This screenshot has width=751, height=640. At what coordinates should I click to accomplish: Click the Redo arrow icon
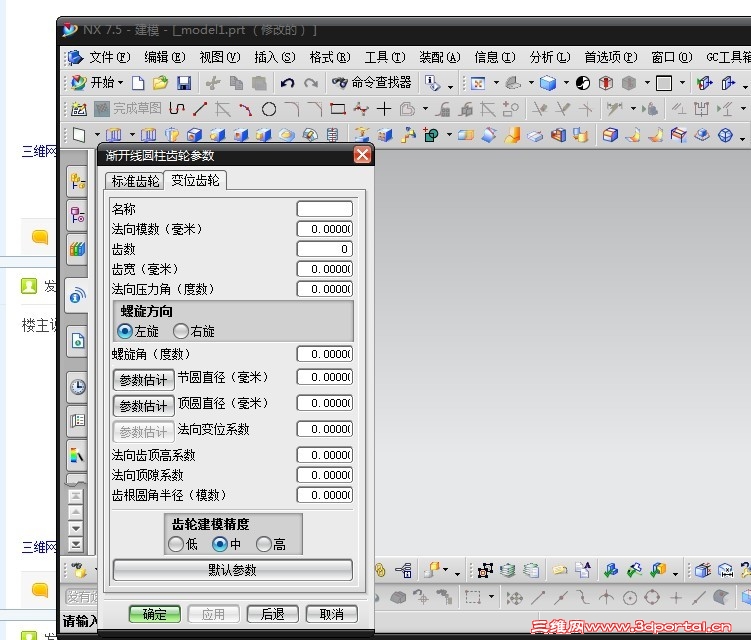point(311,83)
